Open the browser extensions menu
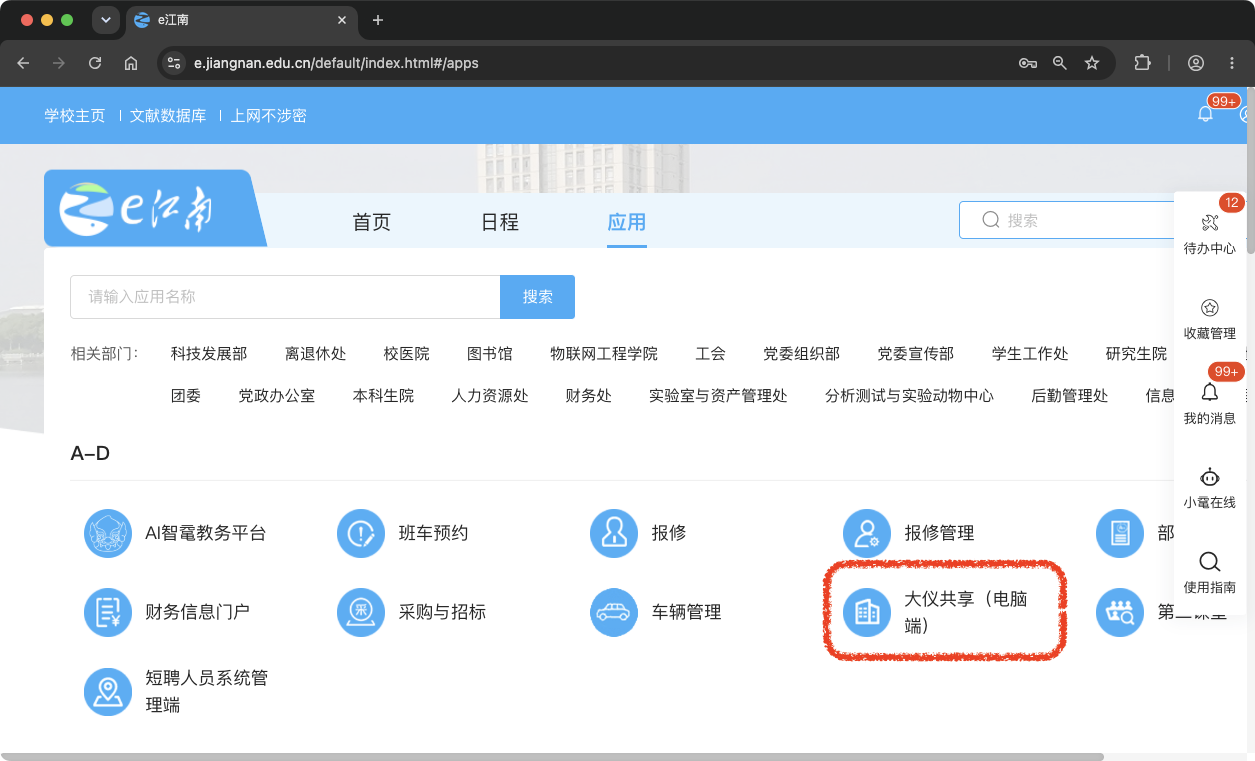This screenshot has width=1255, height=761. pos(1142,63)
